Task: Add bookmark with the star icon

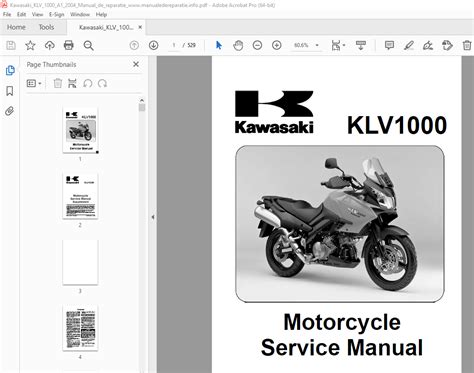Action: click(x=30, y=45)
